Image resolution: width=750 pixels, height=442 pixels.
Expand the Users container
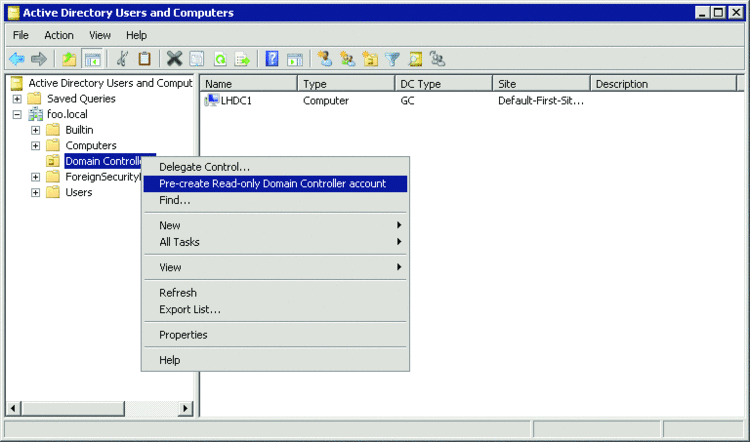[x=35, y=192]
